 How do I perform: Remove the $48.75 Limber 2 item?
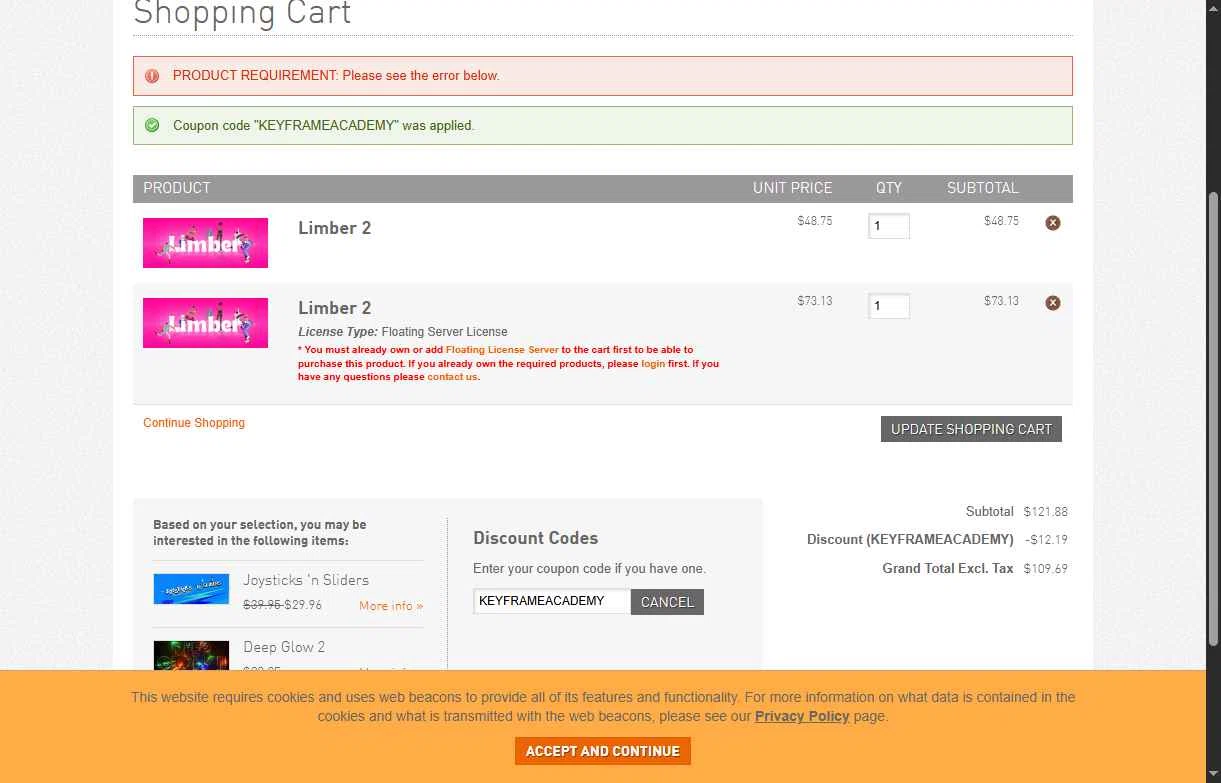(x=1052, y=223)
